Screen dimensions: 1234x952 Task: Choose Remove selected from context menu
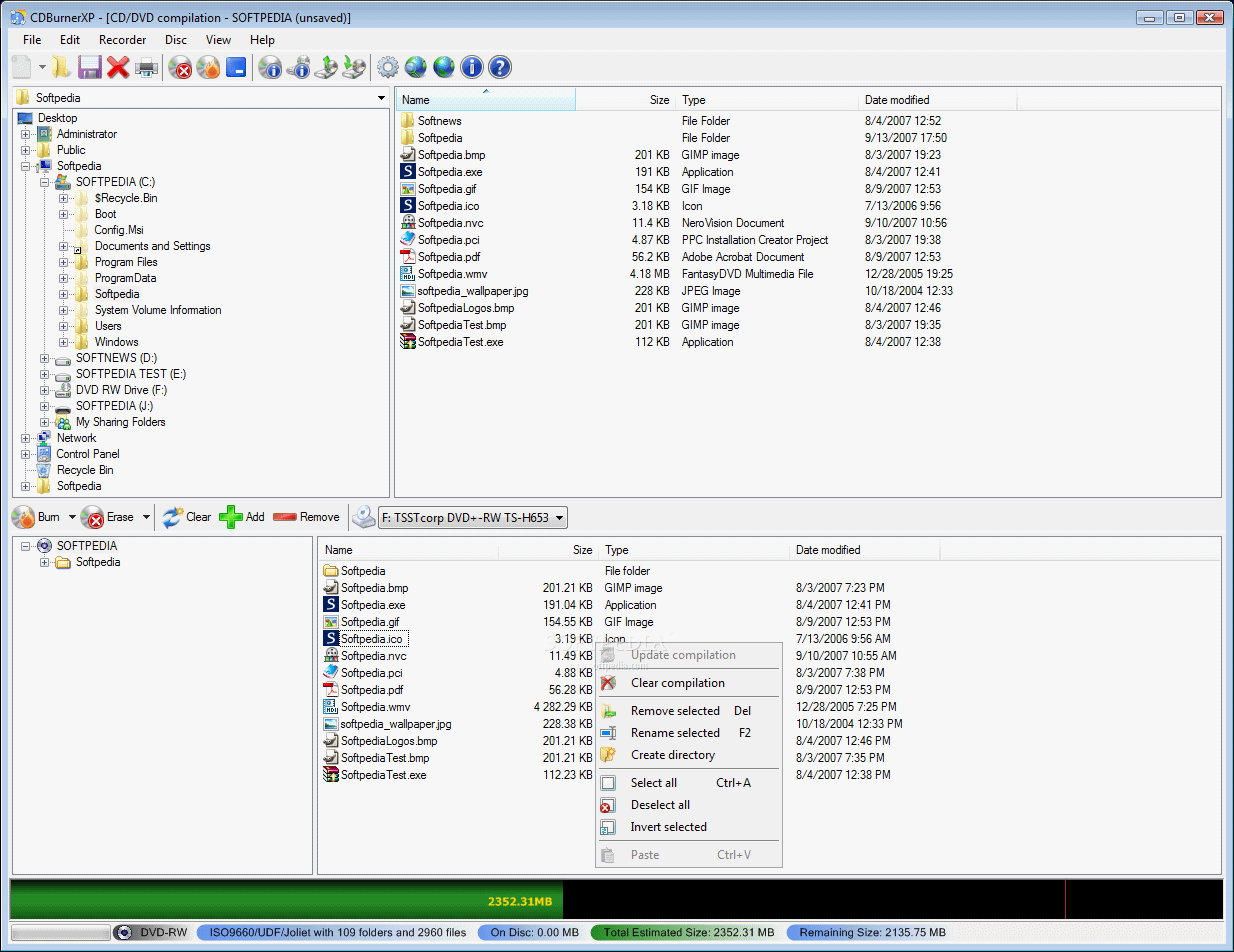(688, 711)
